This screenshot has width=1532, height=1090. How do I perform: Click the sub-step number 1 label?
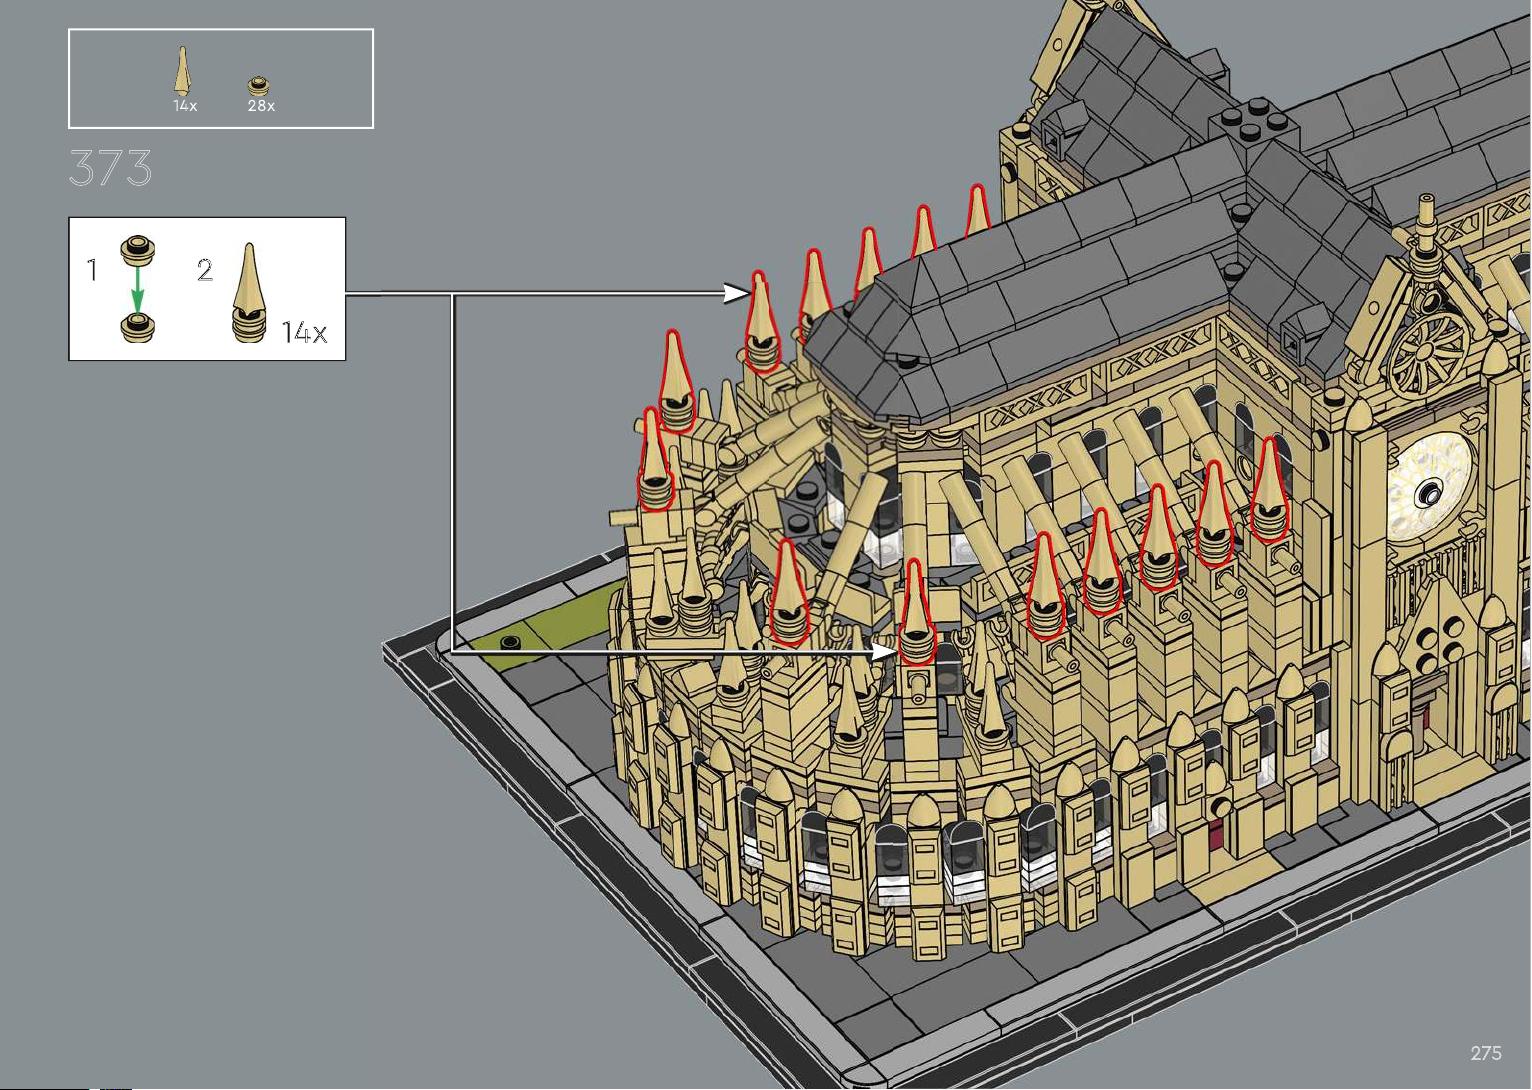click(x=92, y=270)
